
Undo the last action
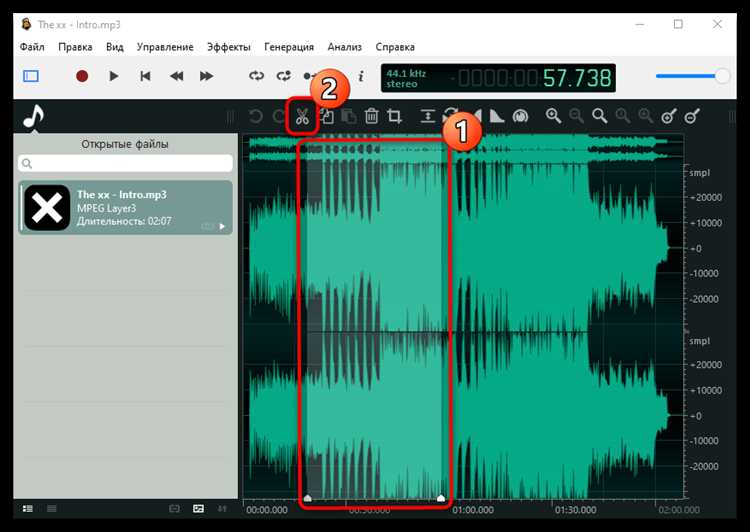click(x=256, y=116)
